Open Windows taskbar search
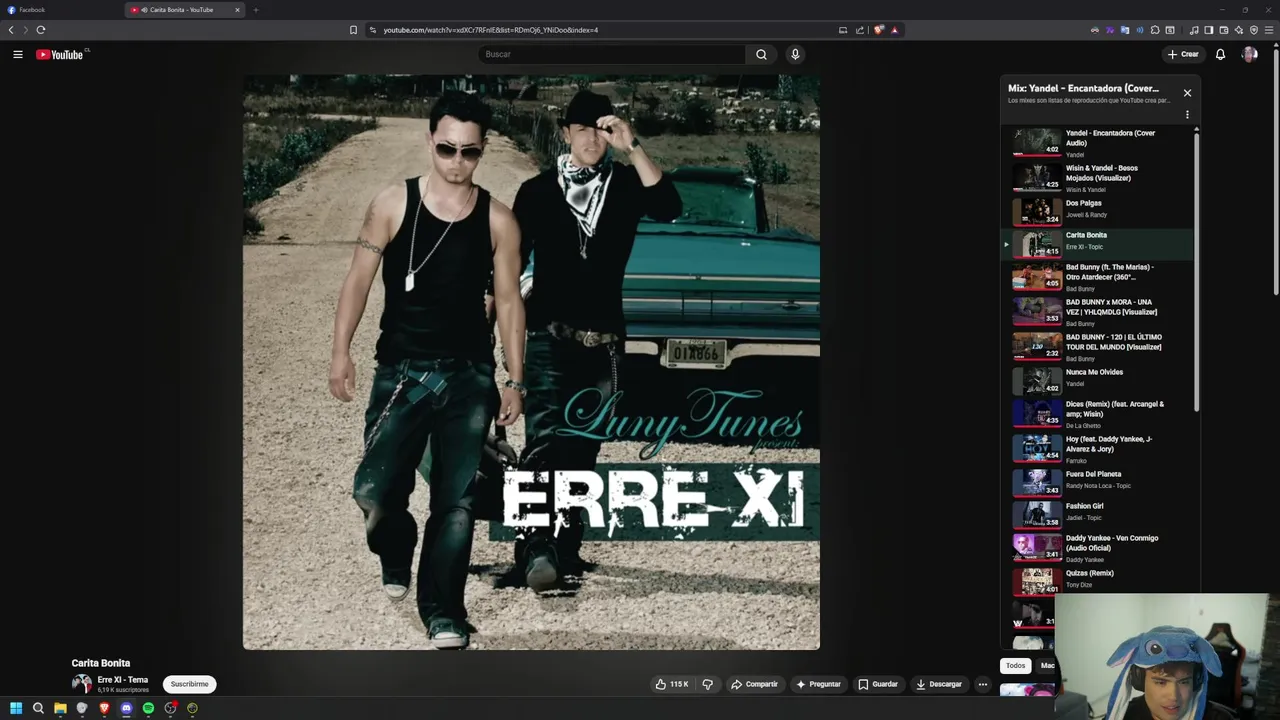1280x720 pixels. (38, 708)
